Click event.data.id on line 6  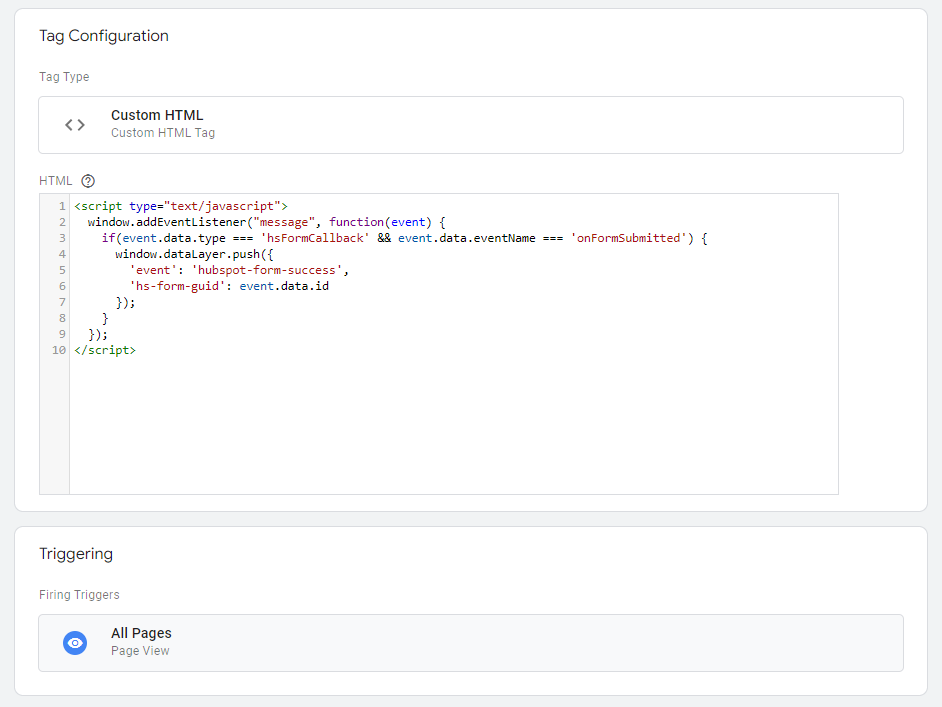284,287
